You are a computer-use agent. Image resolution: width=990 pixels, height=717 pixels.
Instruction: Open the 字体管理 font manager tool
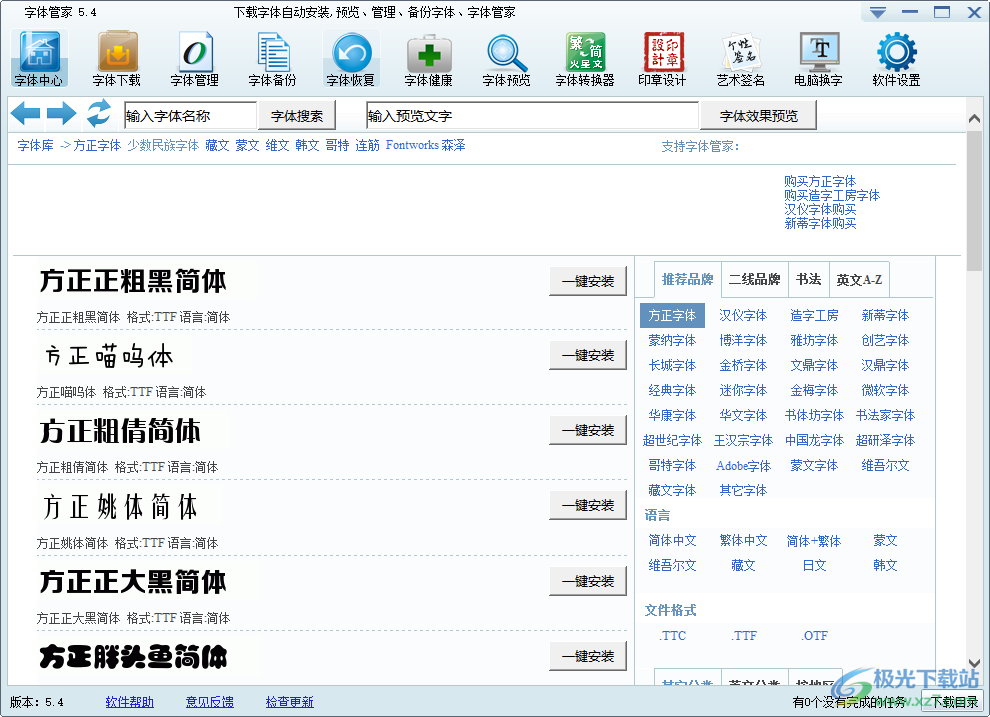tap(194, 57)
